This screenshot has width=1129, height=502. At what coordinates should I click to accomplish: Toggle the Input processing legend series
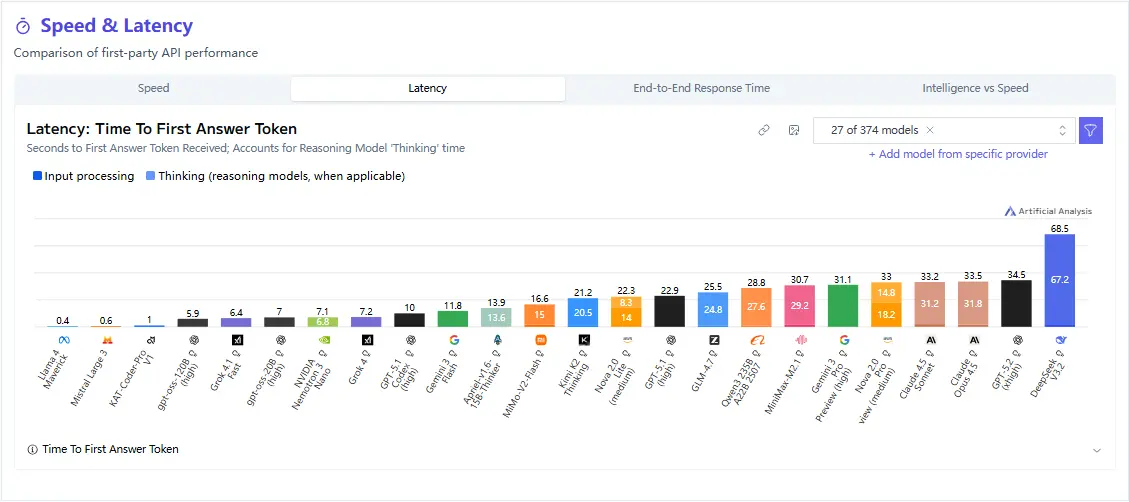(84, 176)
